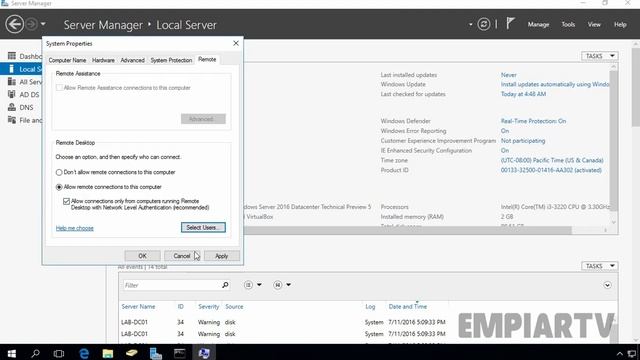
Task: Open the Windows Start button
Action: tap(11, 353)
